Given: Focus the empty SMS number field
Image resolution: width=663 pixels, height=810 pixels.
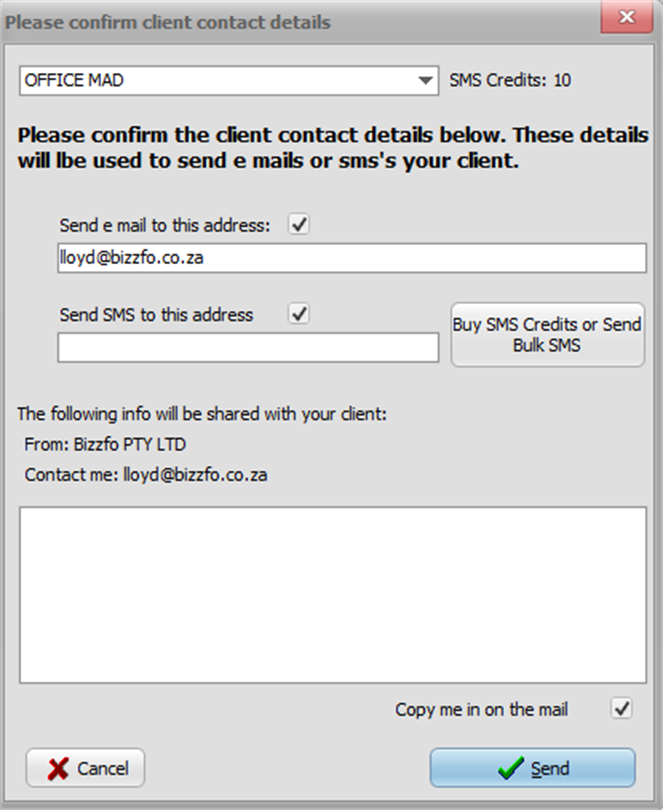Looking at the screenshot, I should click(x=247, y=347).
